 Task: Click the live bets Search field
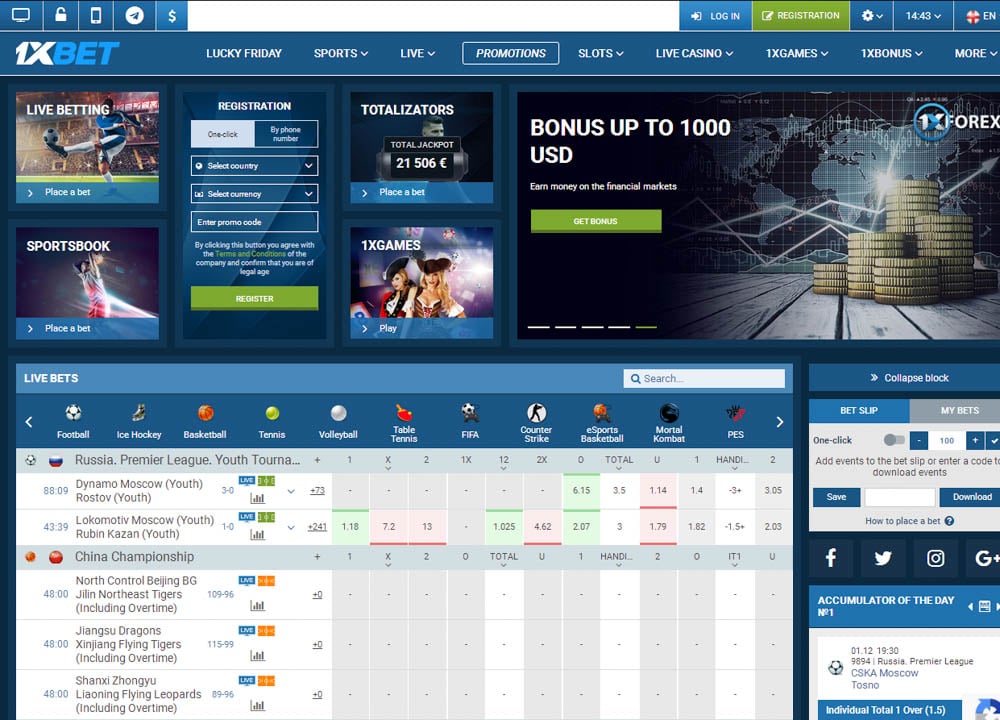[704, 378]
